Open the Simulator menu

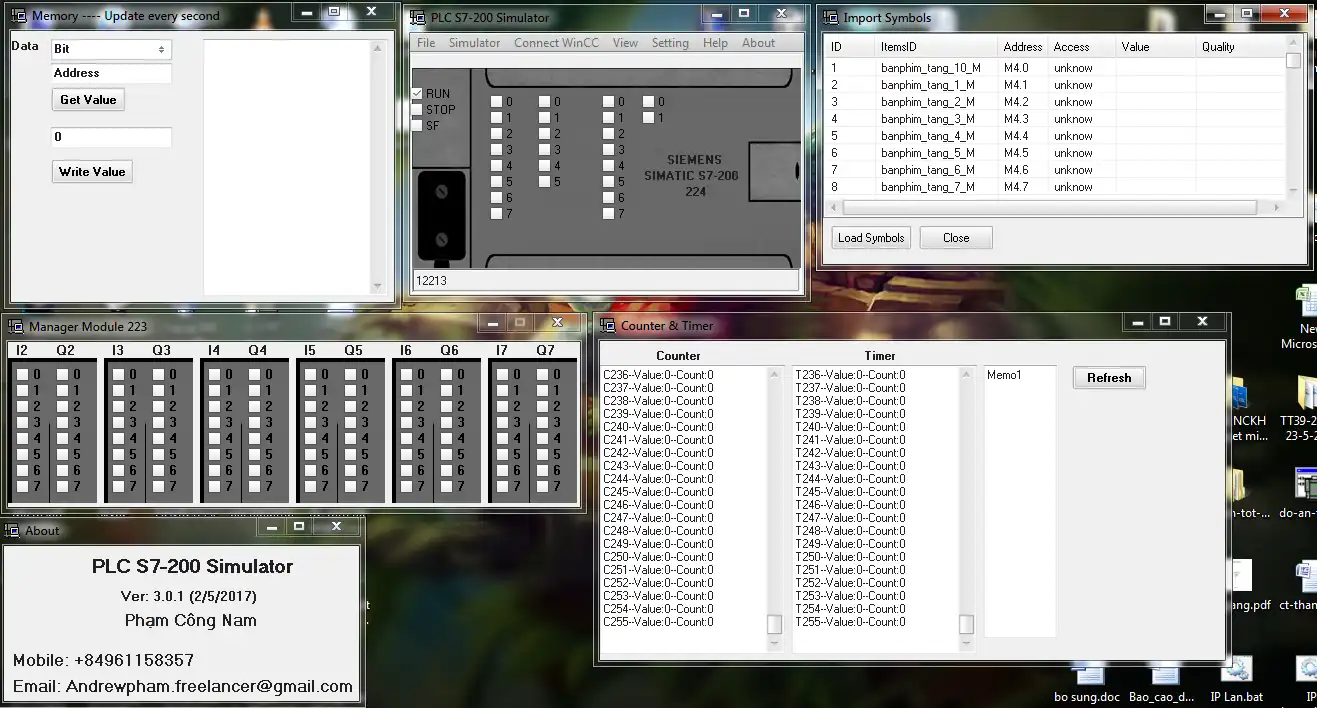tap(474, 43)
